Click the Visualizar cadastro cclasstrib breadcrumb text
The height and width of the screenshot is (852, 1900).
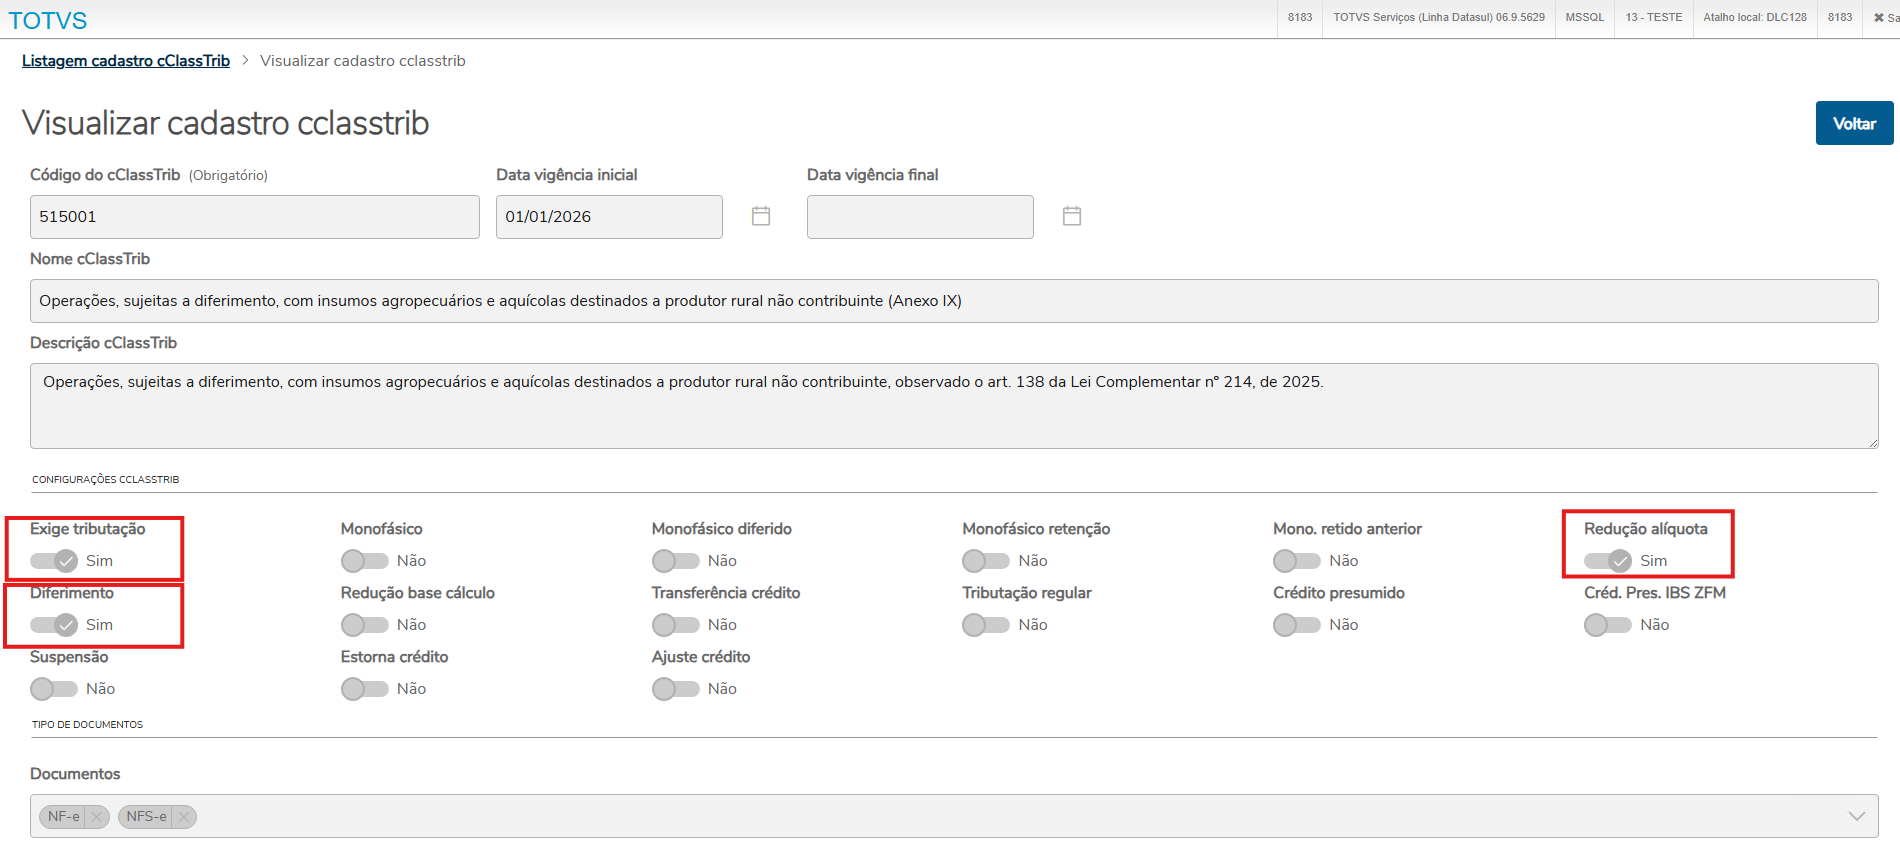pyautogui.click(x=363, y=61)
